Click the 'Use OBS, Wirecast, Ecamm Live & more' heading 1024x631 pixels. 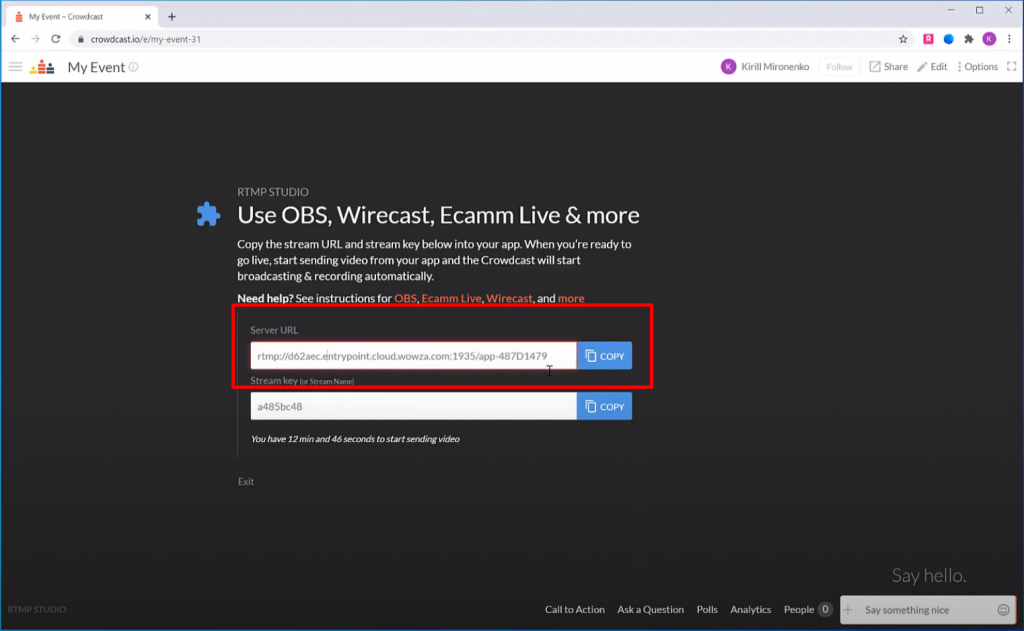coord(438,215)
